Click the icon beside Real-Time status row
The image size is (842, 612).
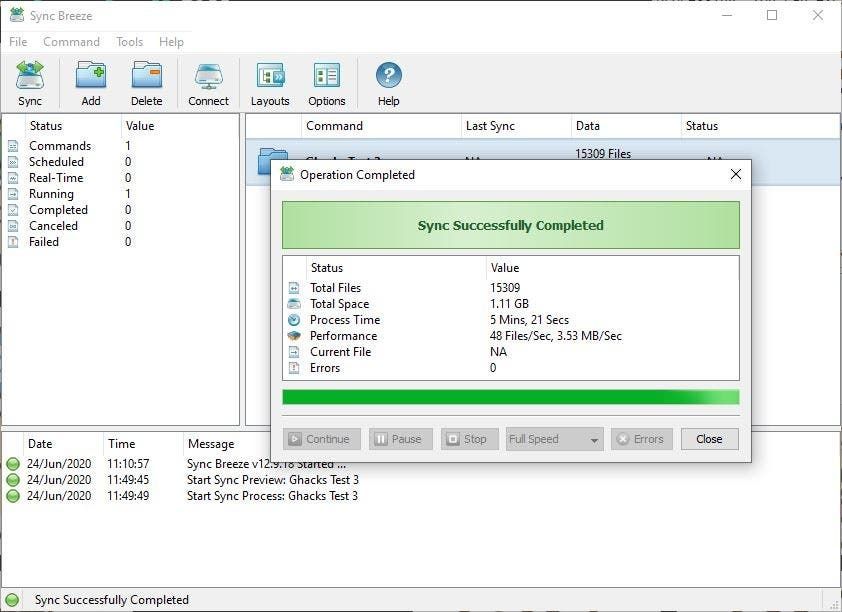[x=13, y=178]
